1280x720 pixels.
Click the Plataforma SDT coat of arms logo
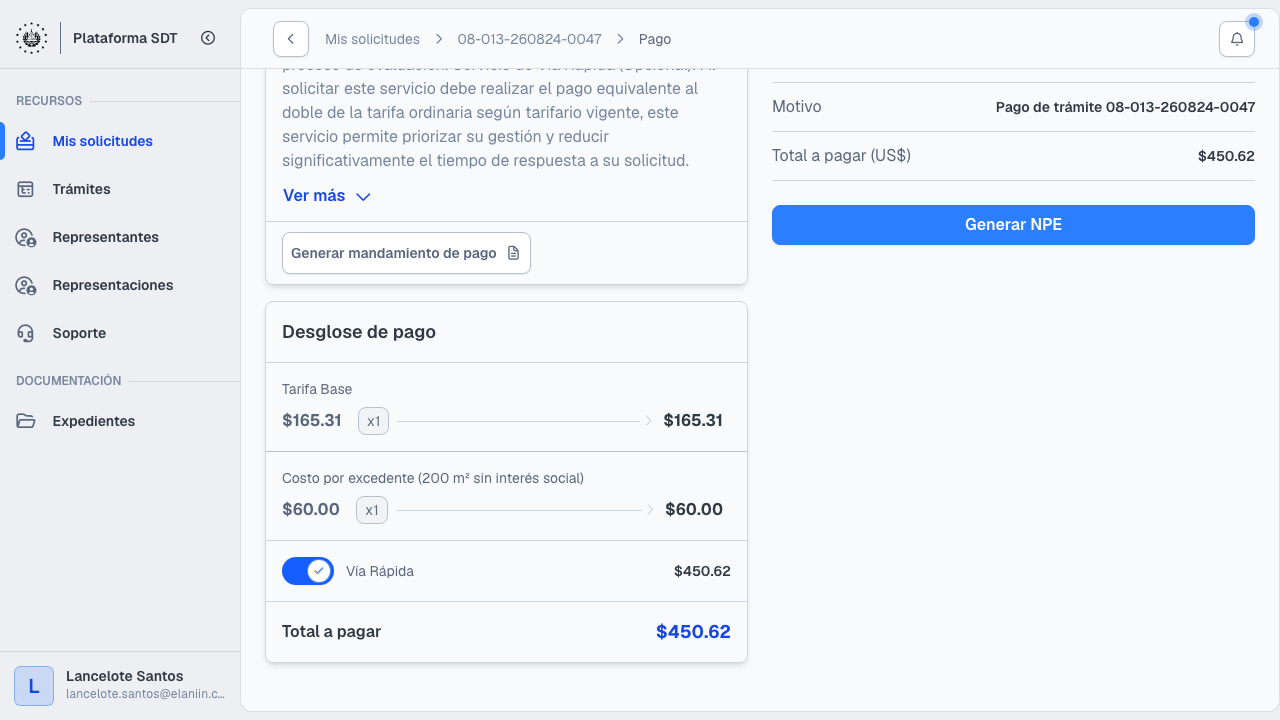(x=31, y=38)
